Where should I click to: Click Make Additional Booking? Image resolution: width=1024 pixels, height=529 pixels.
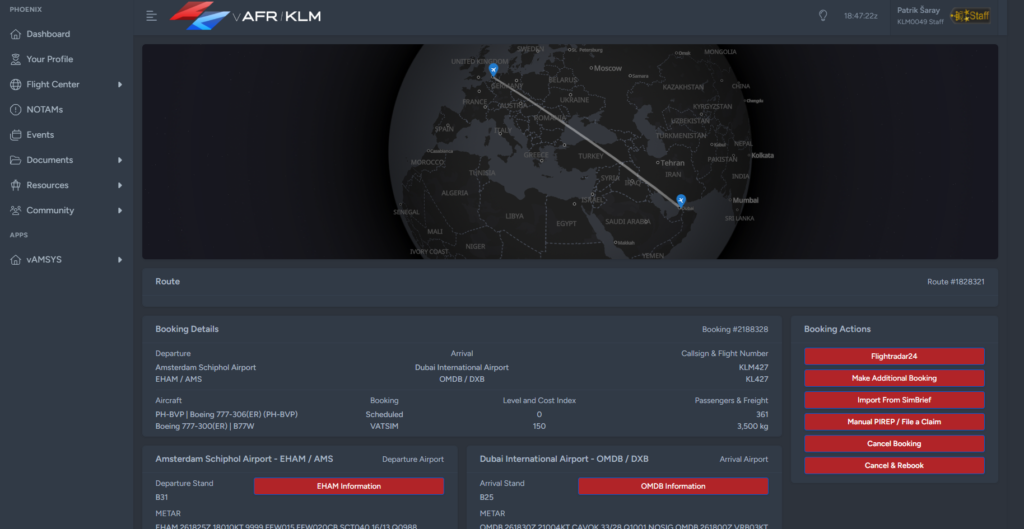click(894, 378)
